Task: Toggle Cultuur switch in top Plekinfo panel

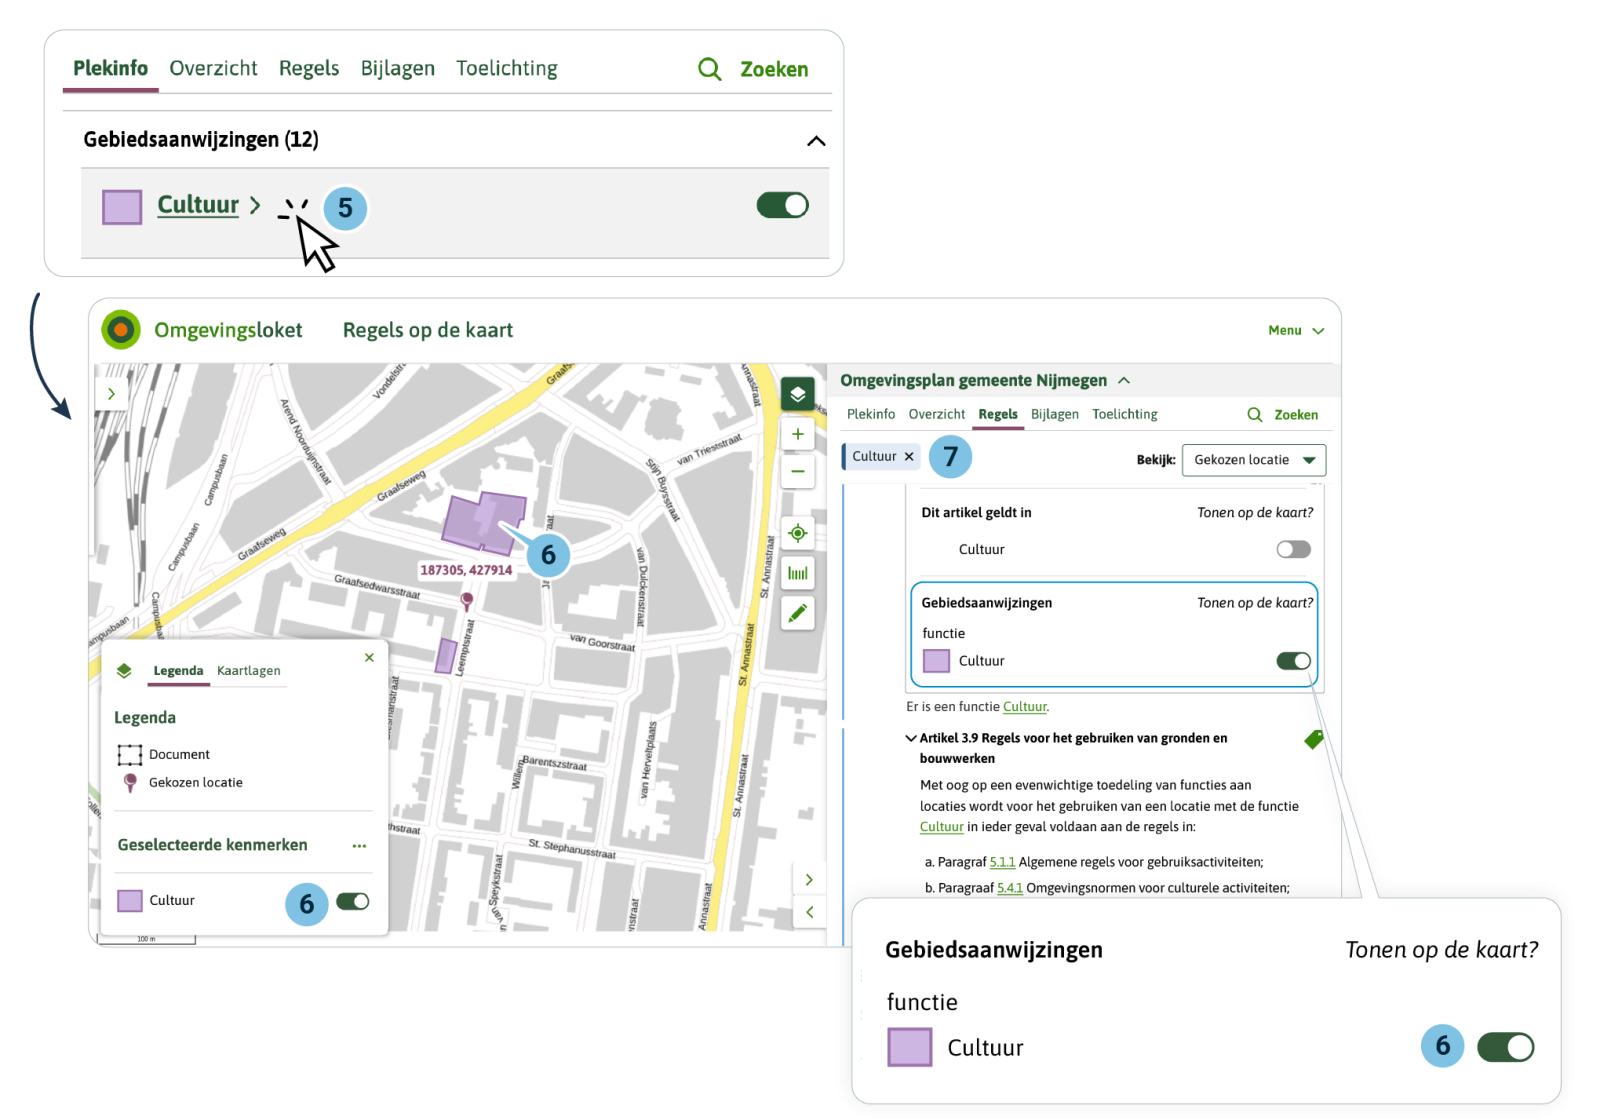Action: [782, 205]
